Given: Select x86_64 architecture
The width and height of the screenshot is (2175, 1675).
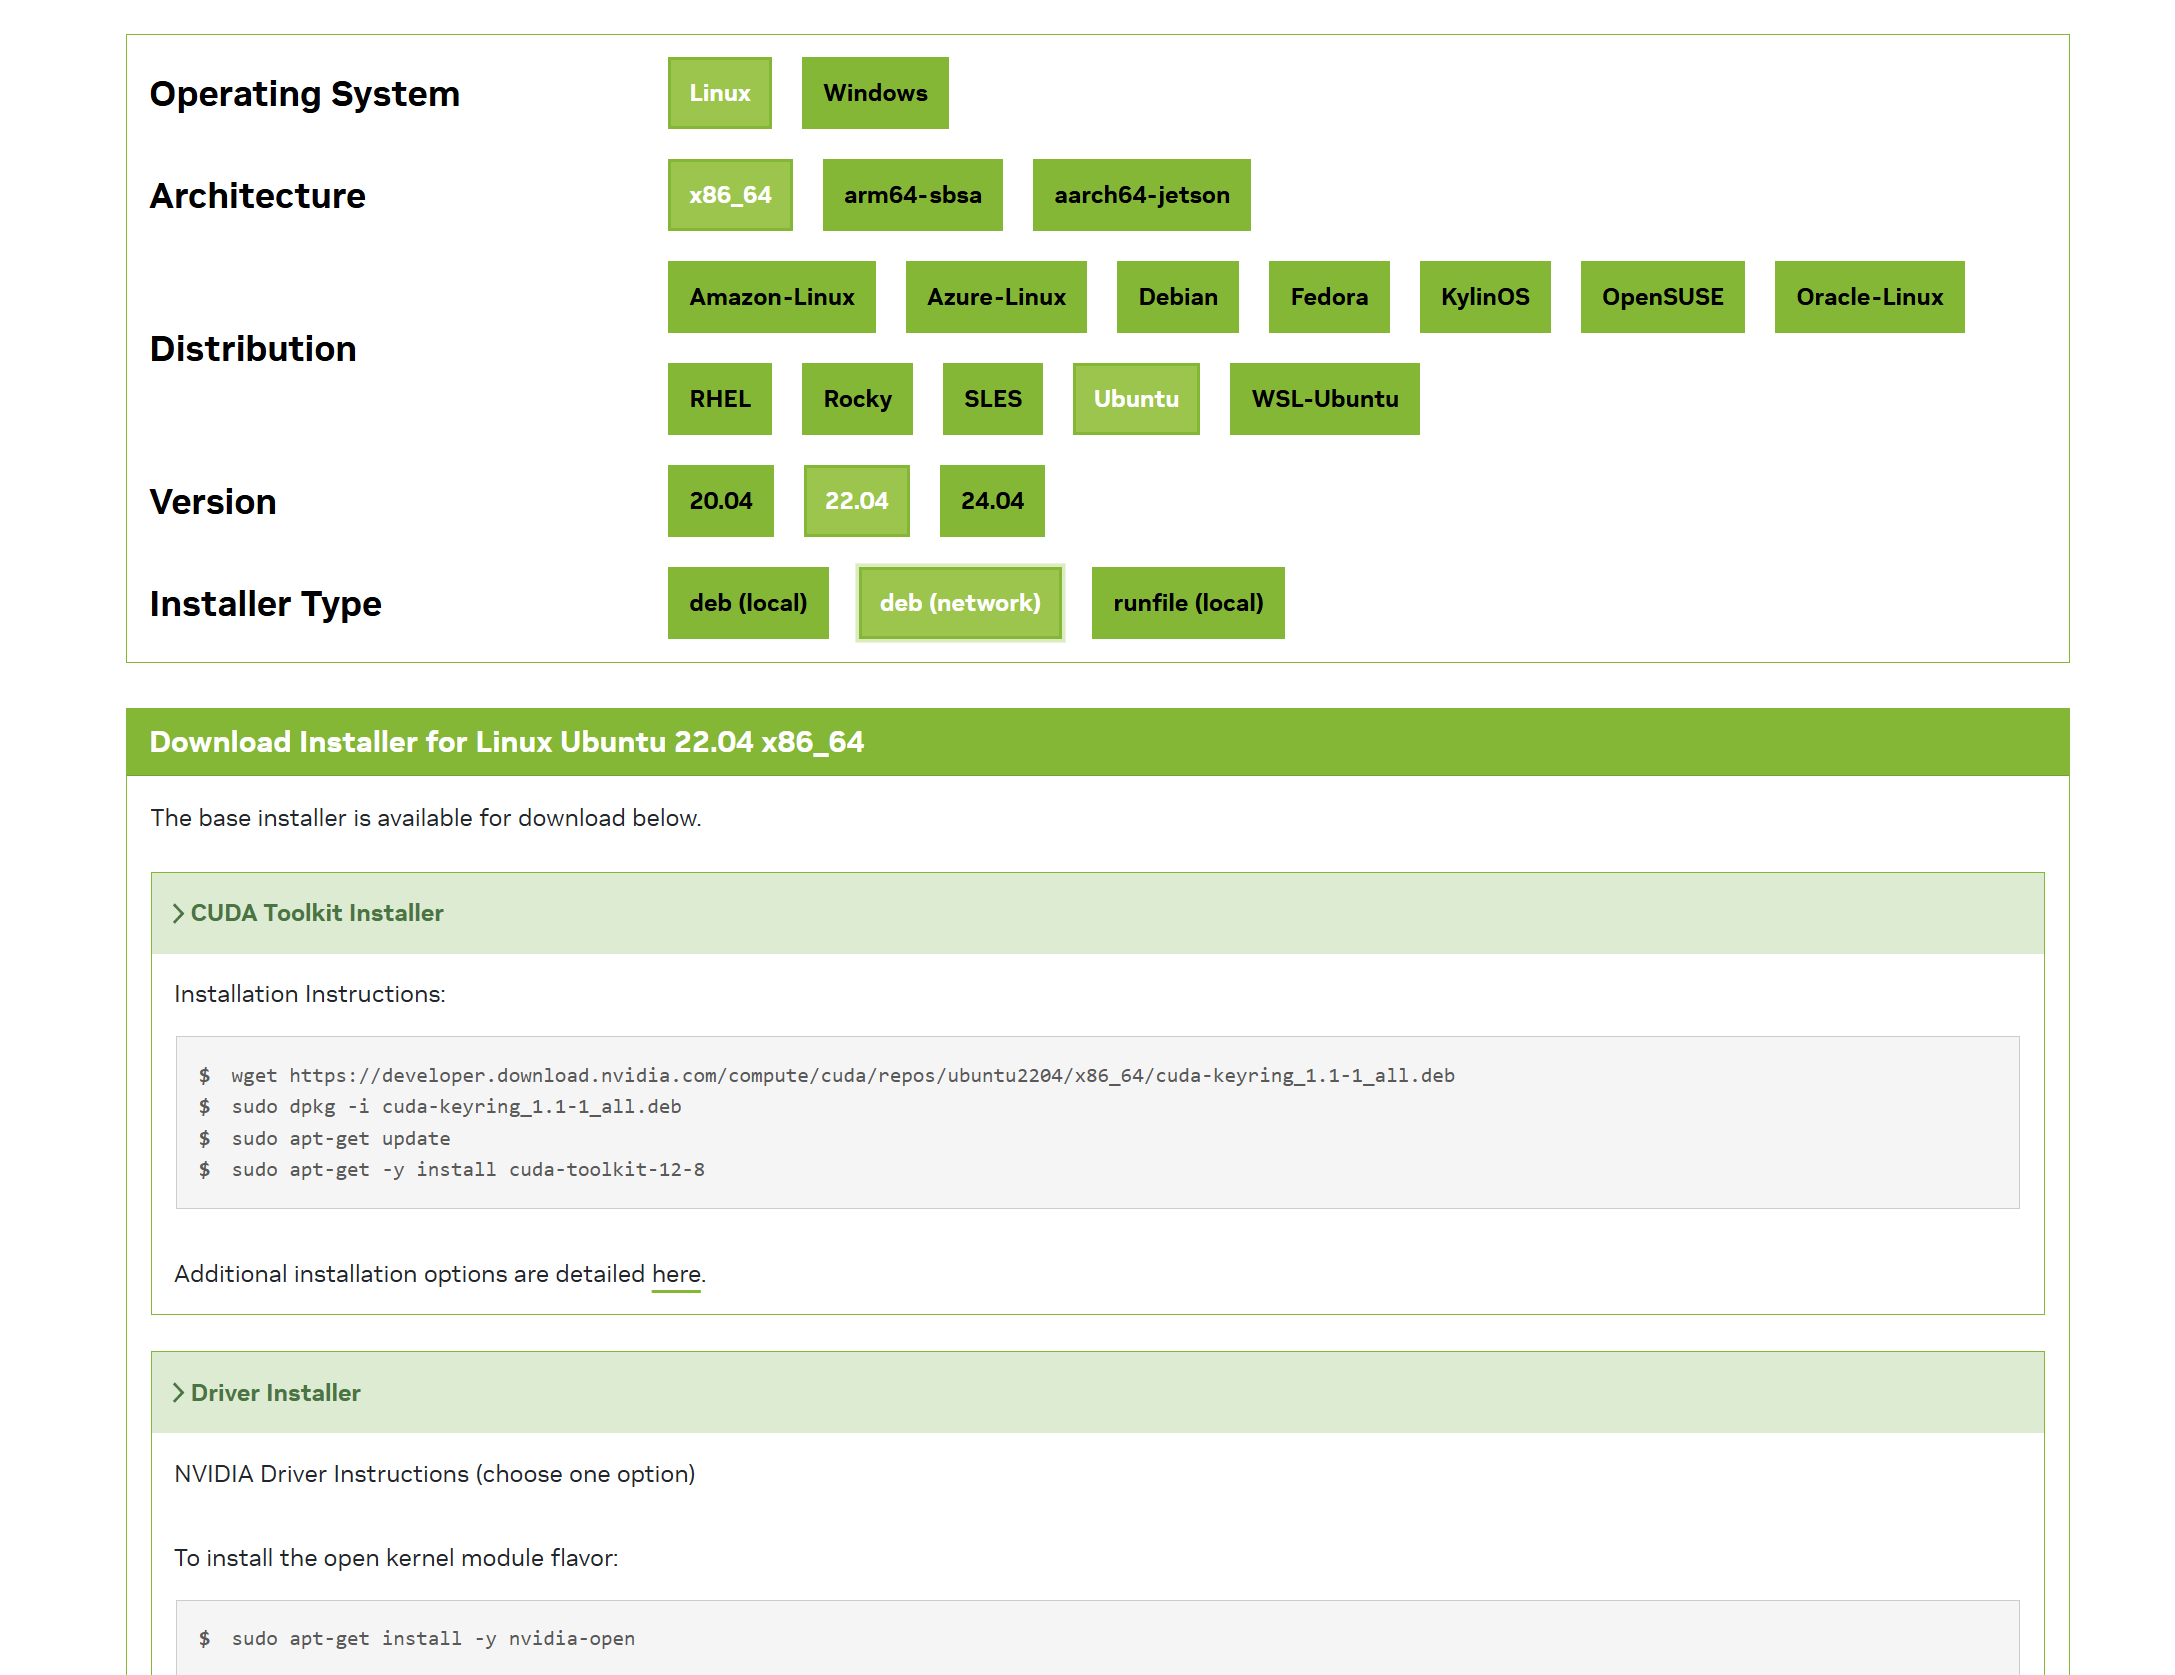Looking at the screenshot, I should point(730,195).
